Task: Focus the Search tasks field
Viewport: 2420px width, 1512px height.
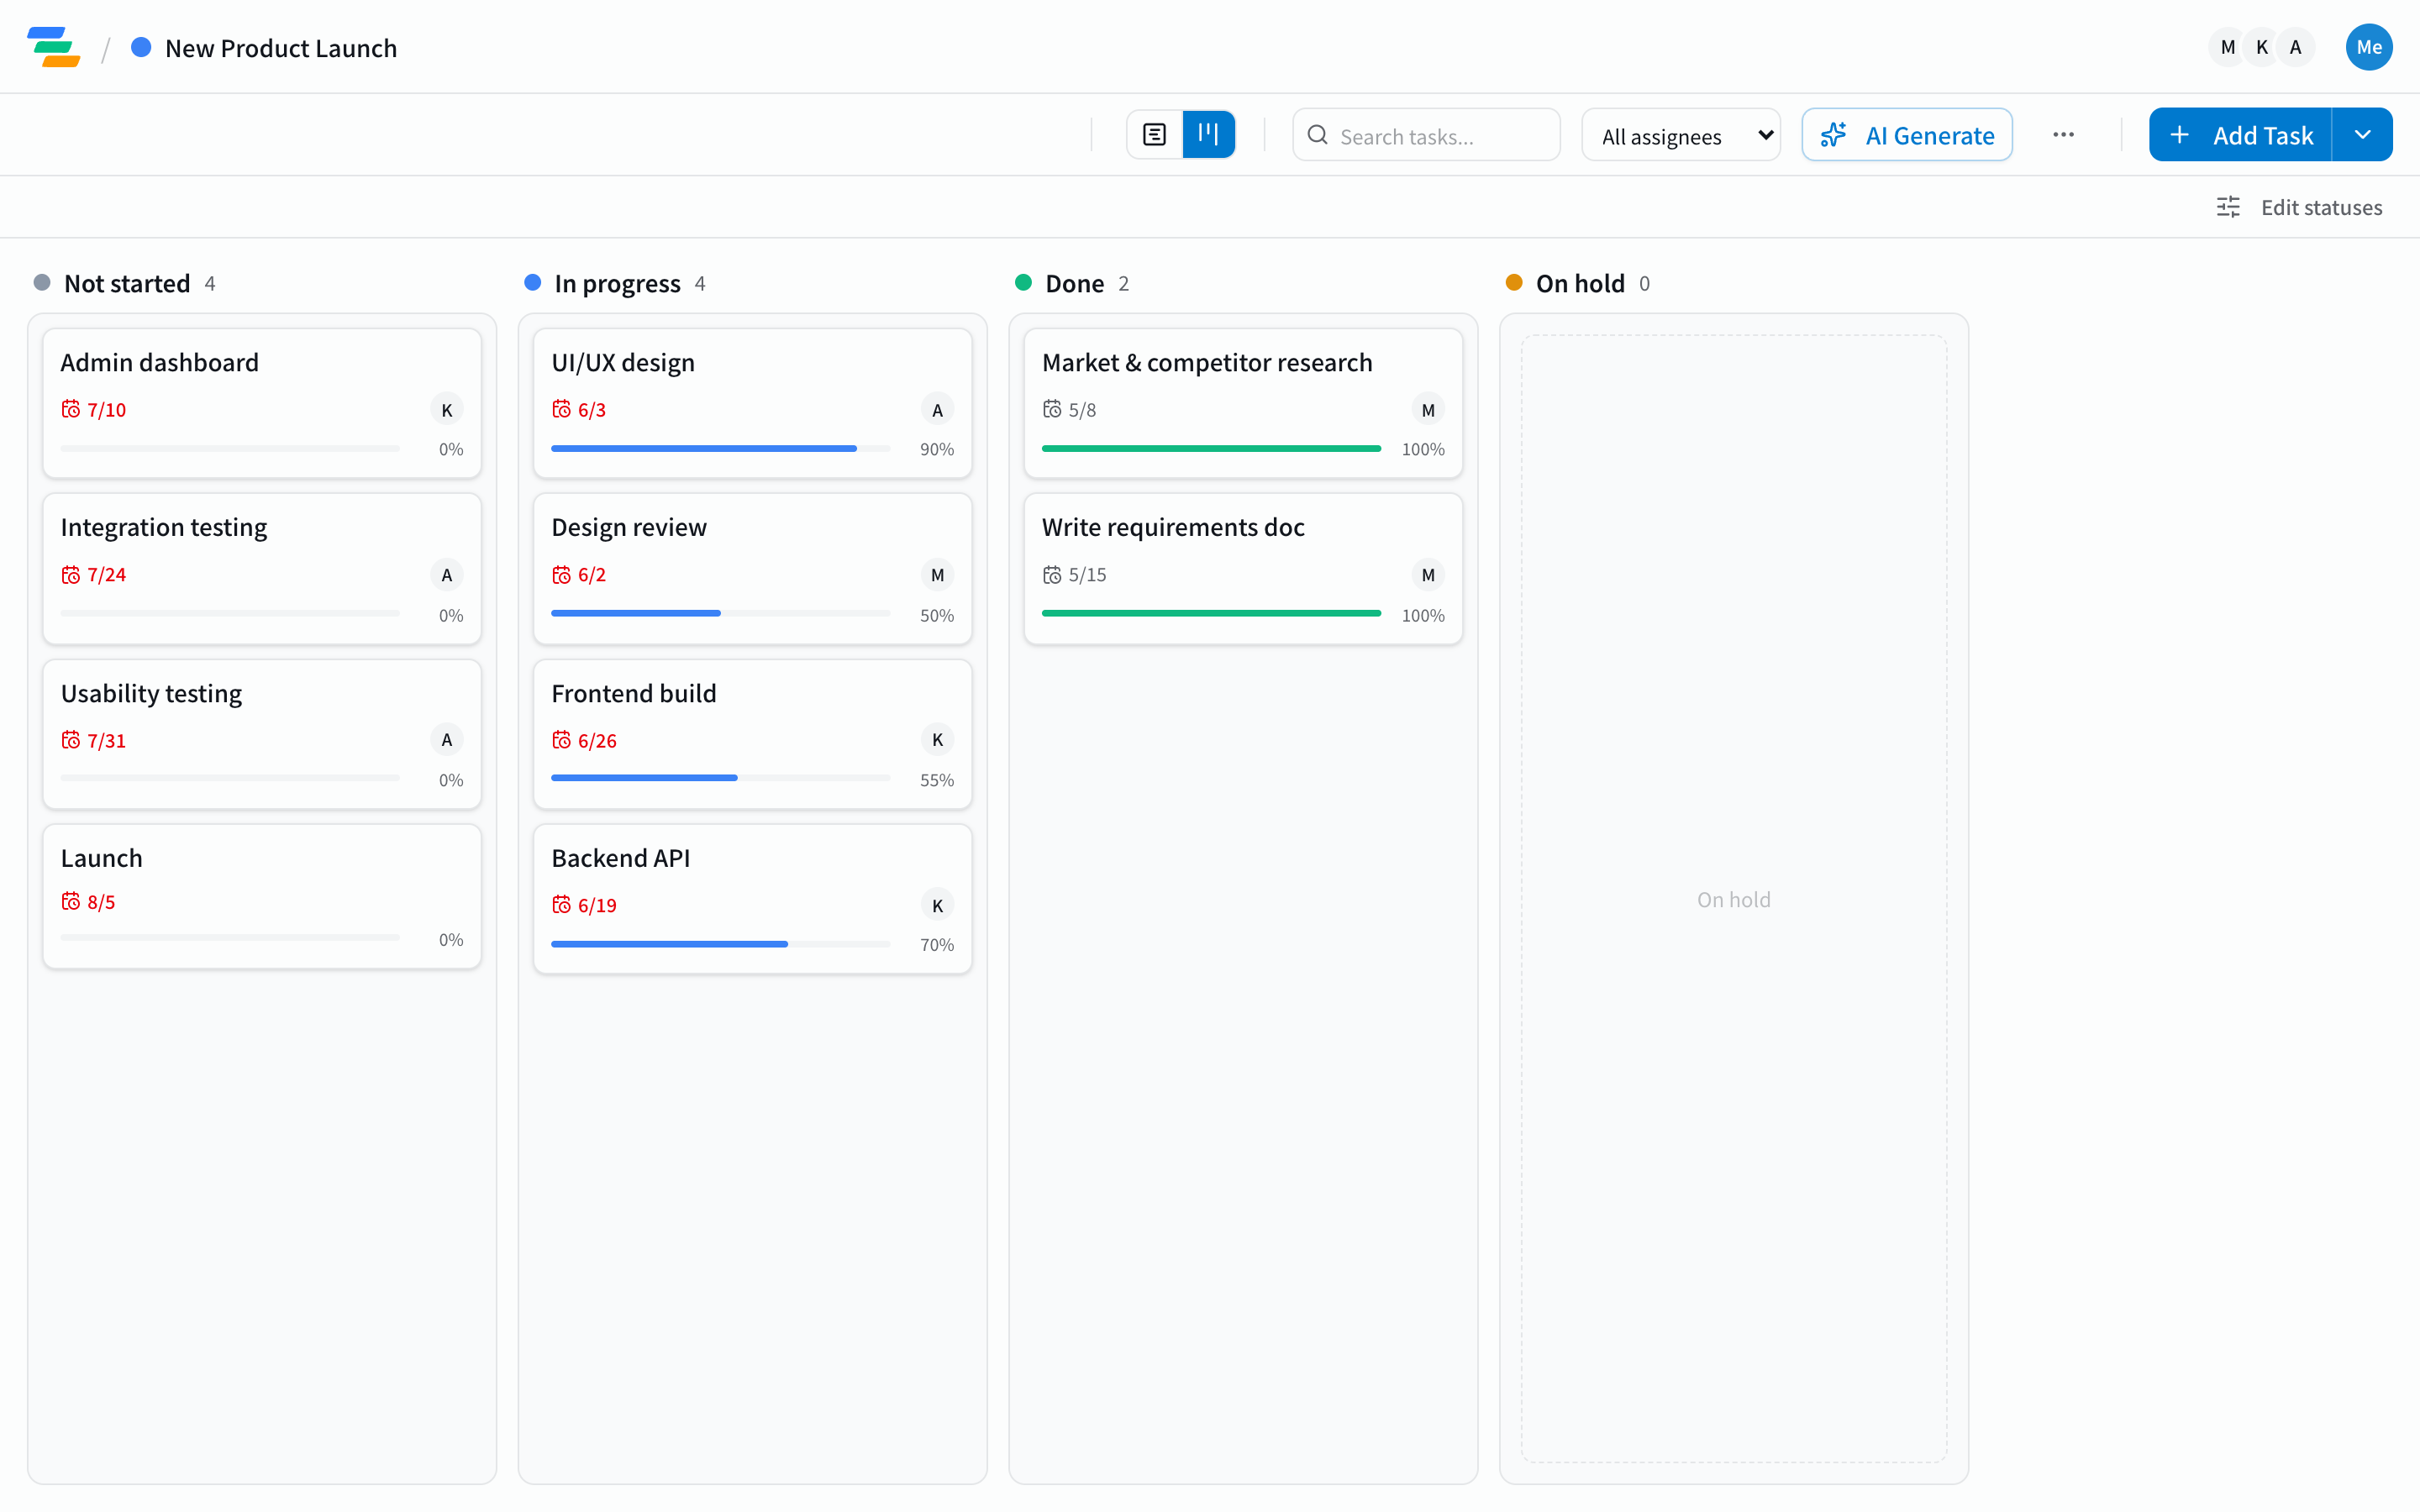Action: click(1426, 135)
